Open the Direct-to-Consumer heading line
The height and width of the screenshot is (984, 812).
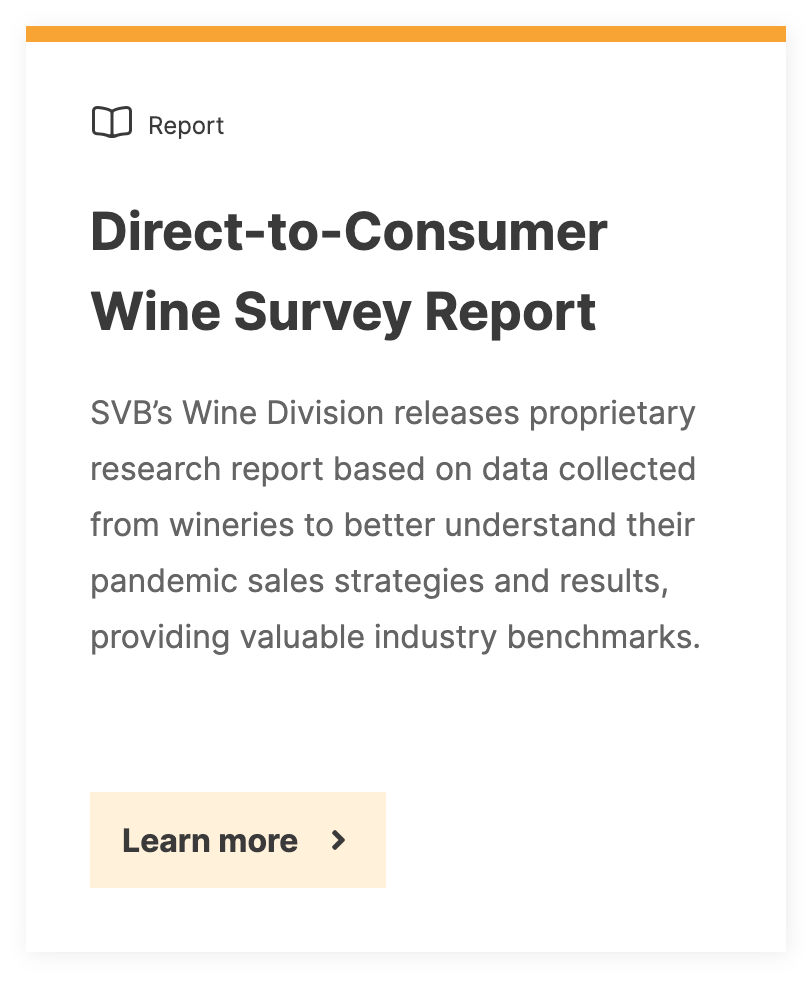coord(349,232)
